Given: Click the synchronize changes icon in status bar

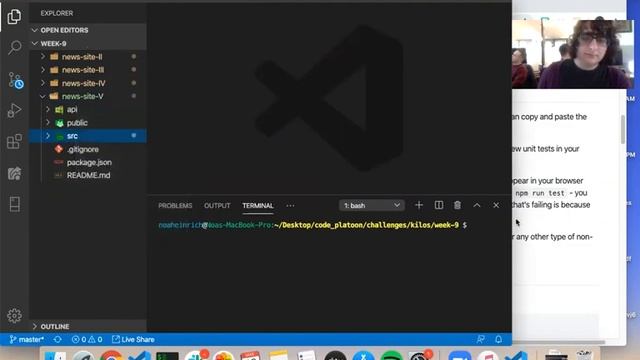Looking at the screenshot, I should point(58,339).
